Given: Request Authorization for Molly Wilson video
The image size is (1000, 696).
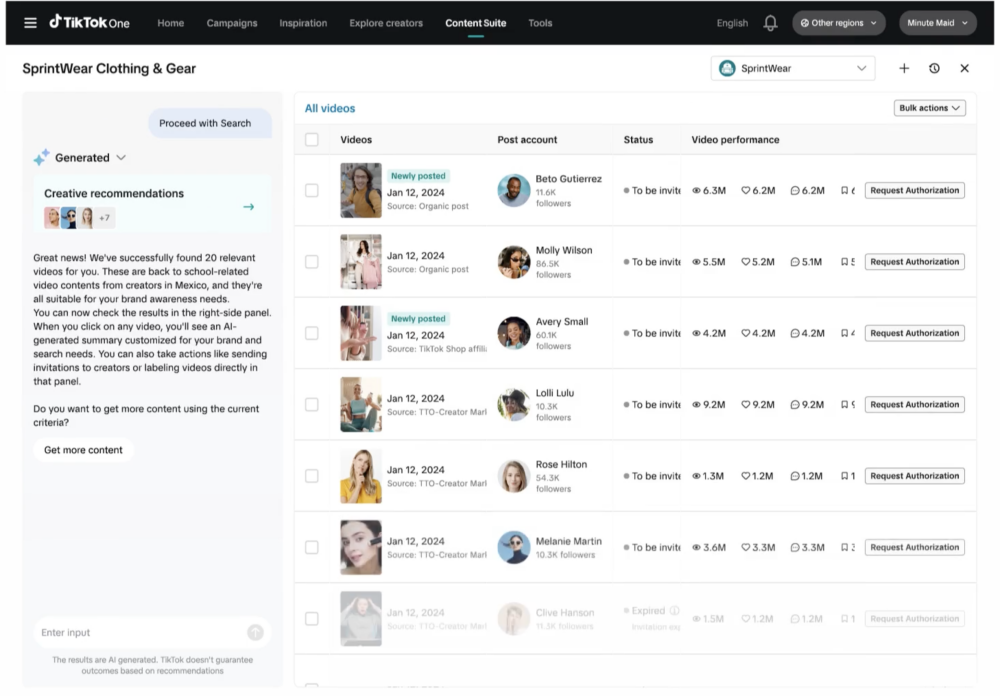Looking at the screenshot, I should click(x=915, y=262).
